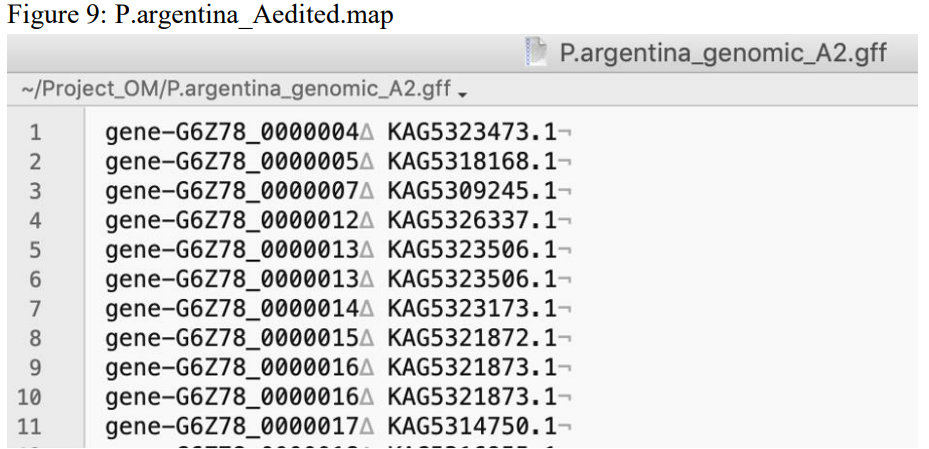Select line number 2 in gutter
Screen dimensions: 929x449
[x=35, y=162]
